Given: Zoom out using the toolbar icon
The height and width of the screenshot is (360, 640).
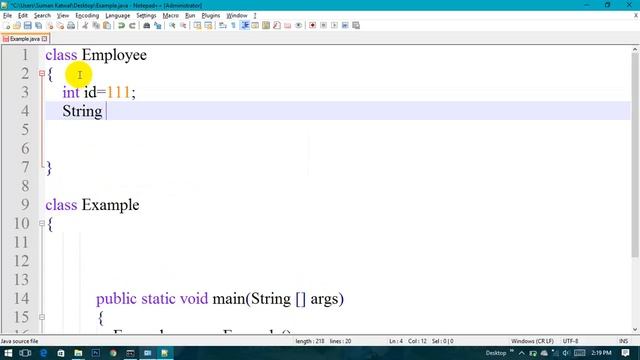Looking at the screenshot, I should pyautogui.click(x=183, y=25).
